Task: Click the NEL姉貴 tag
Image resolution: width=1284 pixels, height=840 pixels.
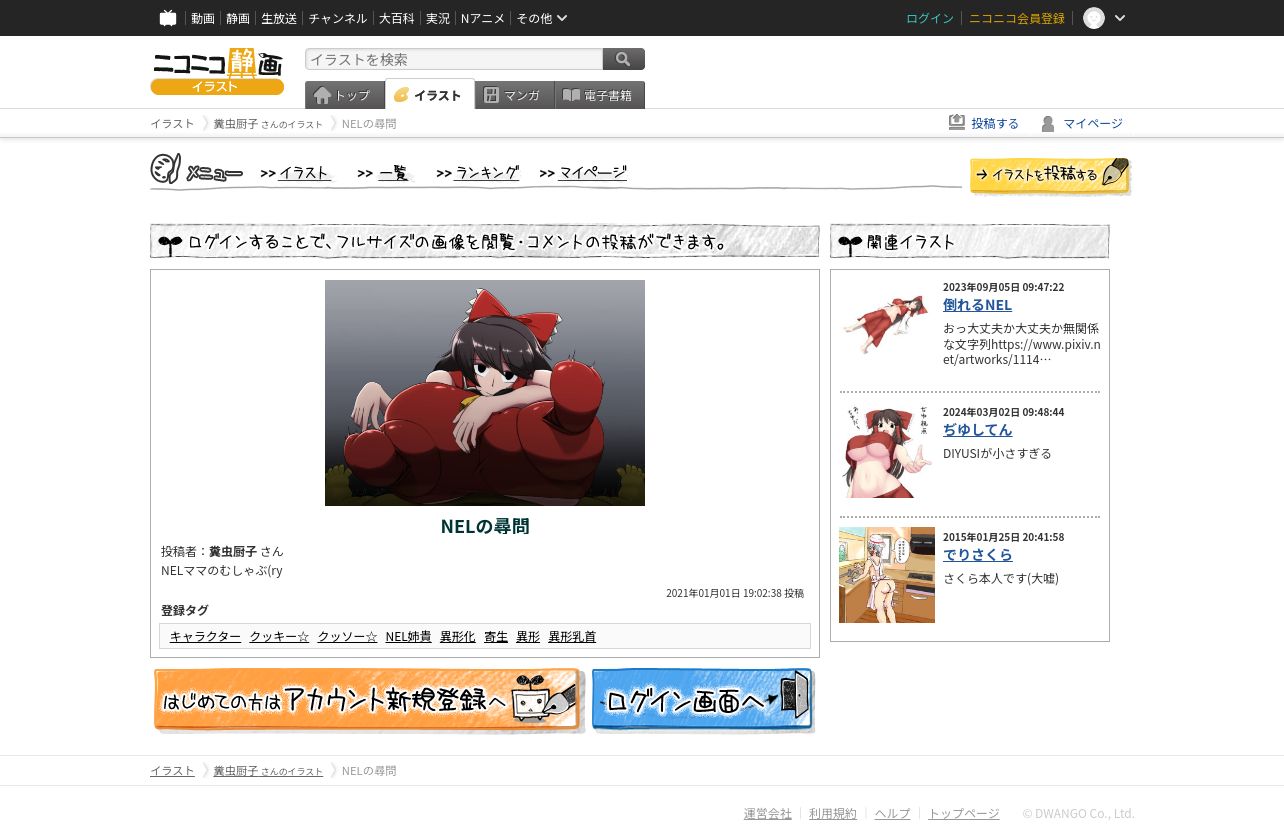Action: coord(409,637)
